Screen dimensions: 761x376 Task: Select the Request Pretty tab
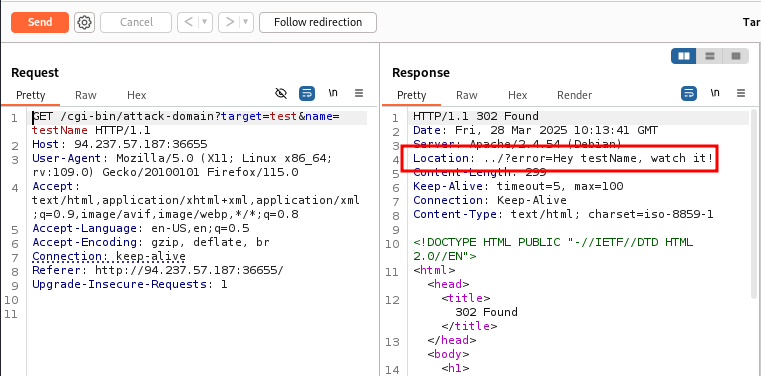[x=31, y=95]
